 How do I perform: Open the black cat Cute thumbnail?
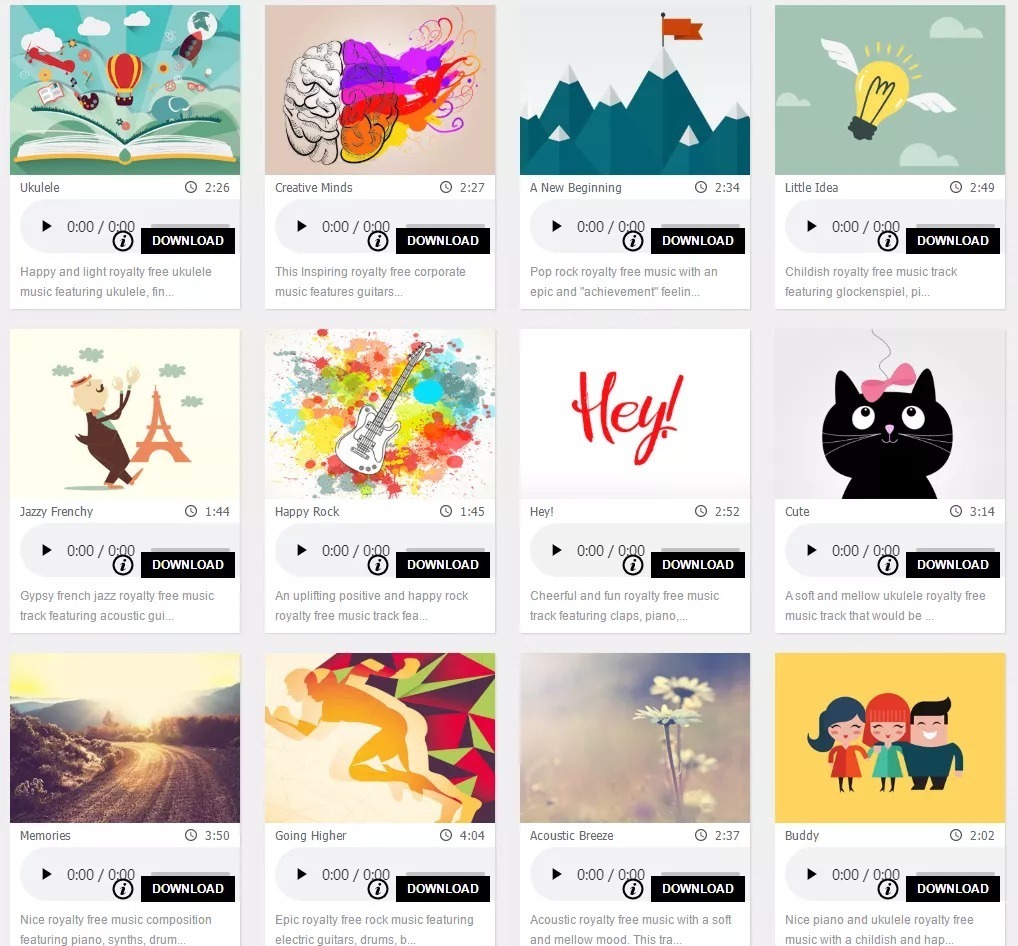(x=890, y=414)
